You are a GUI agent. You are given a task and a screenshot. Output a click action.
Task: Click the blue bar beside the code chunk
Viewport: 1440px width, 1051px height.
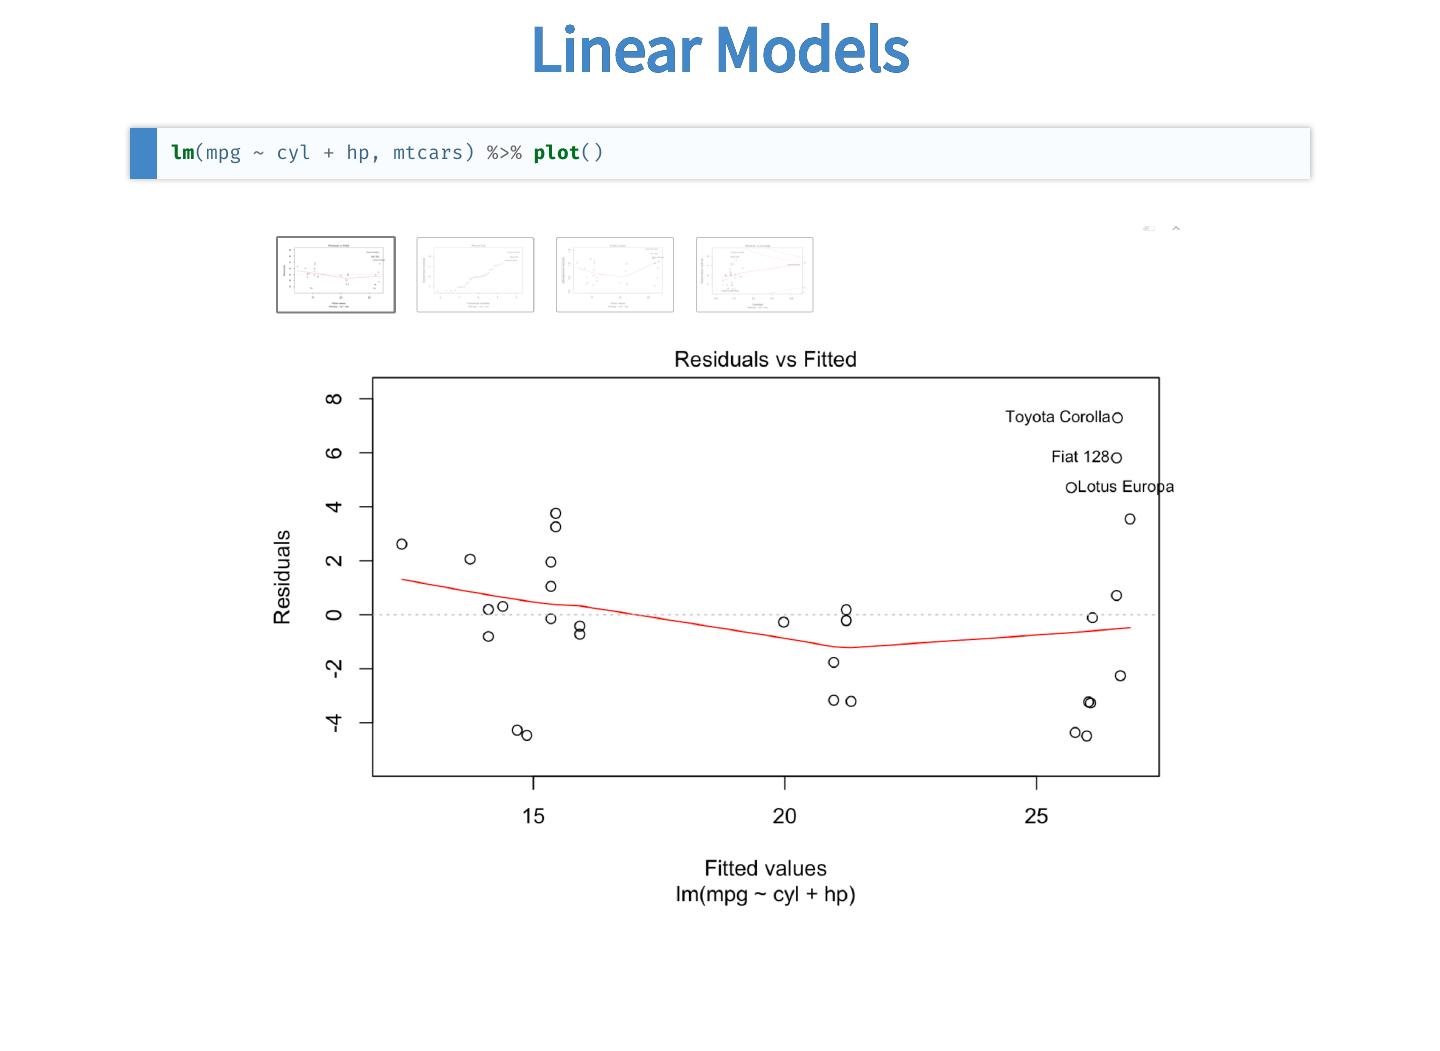(143, 153)
